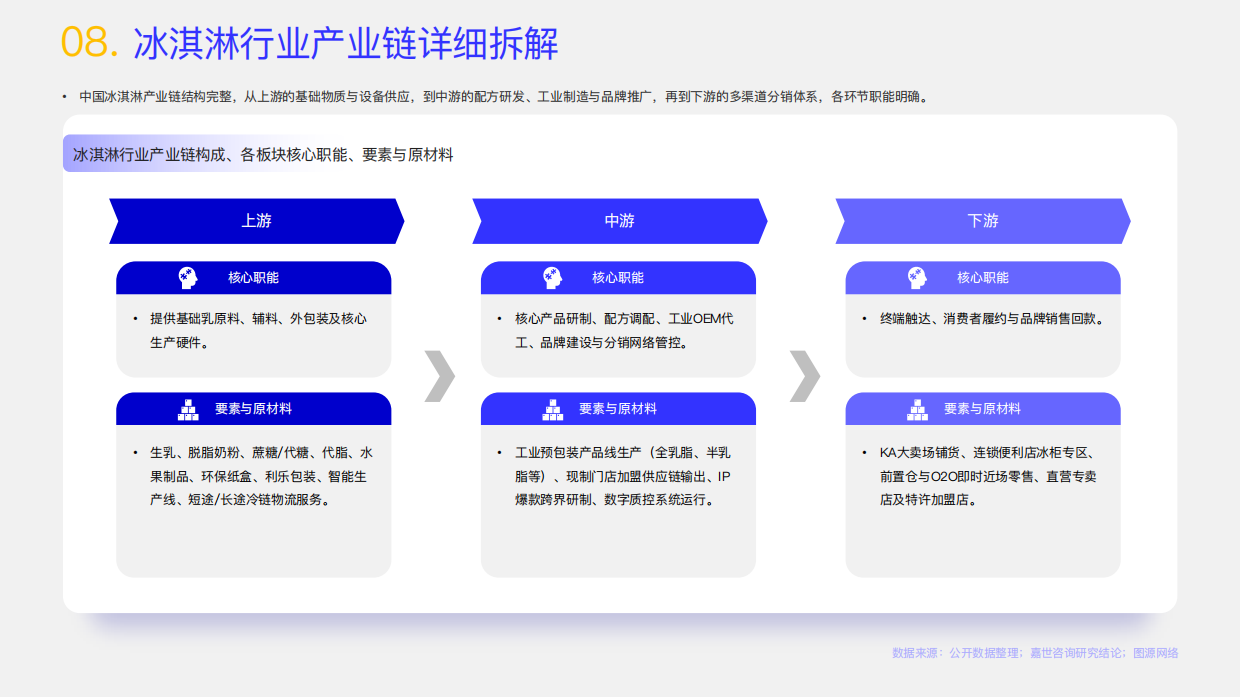This screenshot has width=1240, height=697.
Task: Click the 要素与原材料 label under 上游
Action: 253,409
